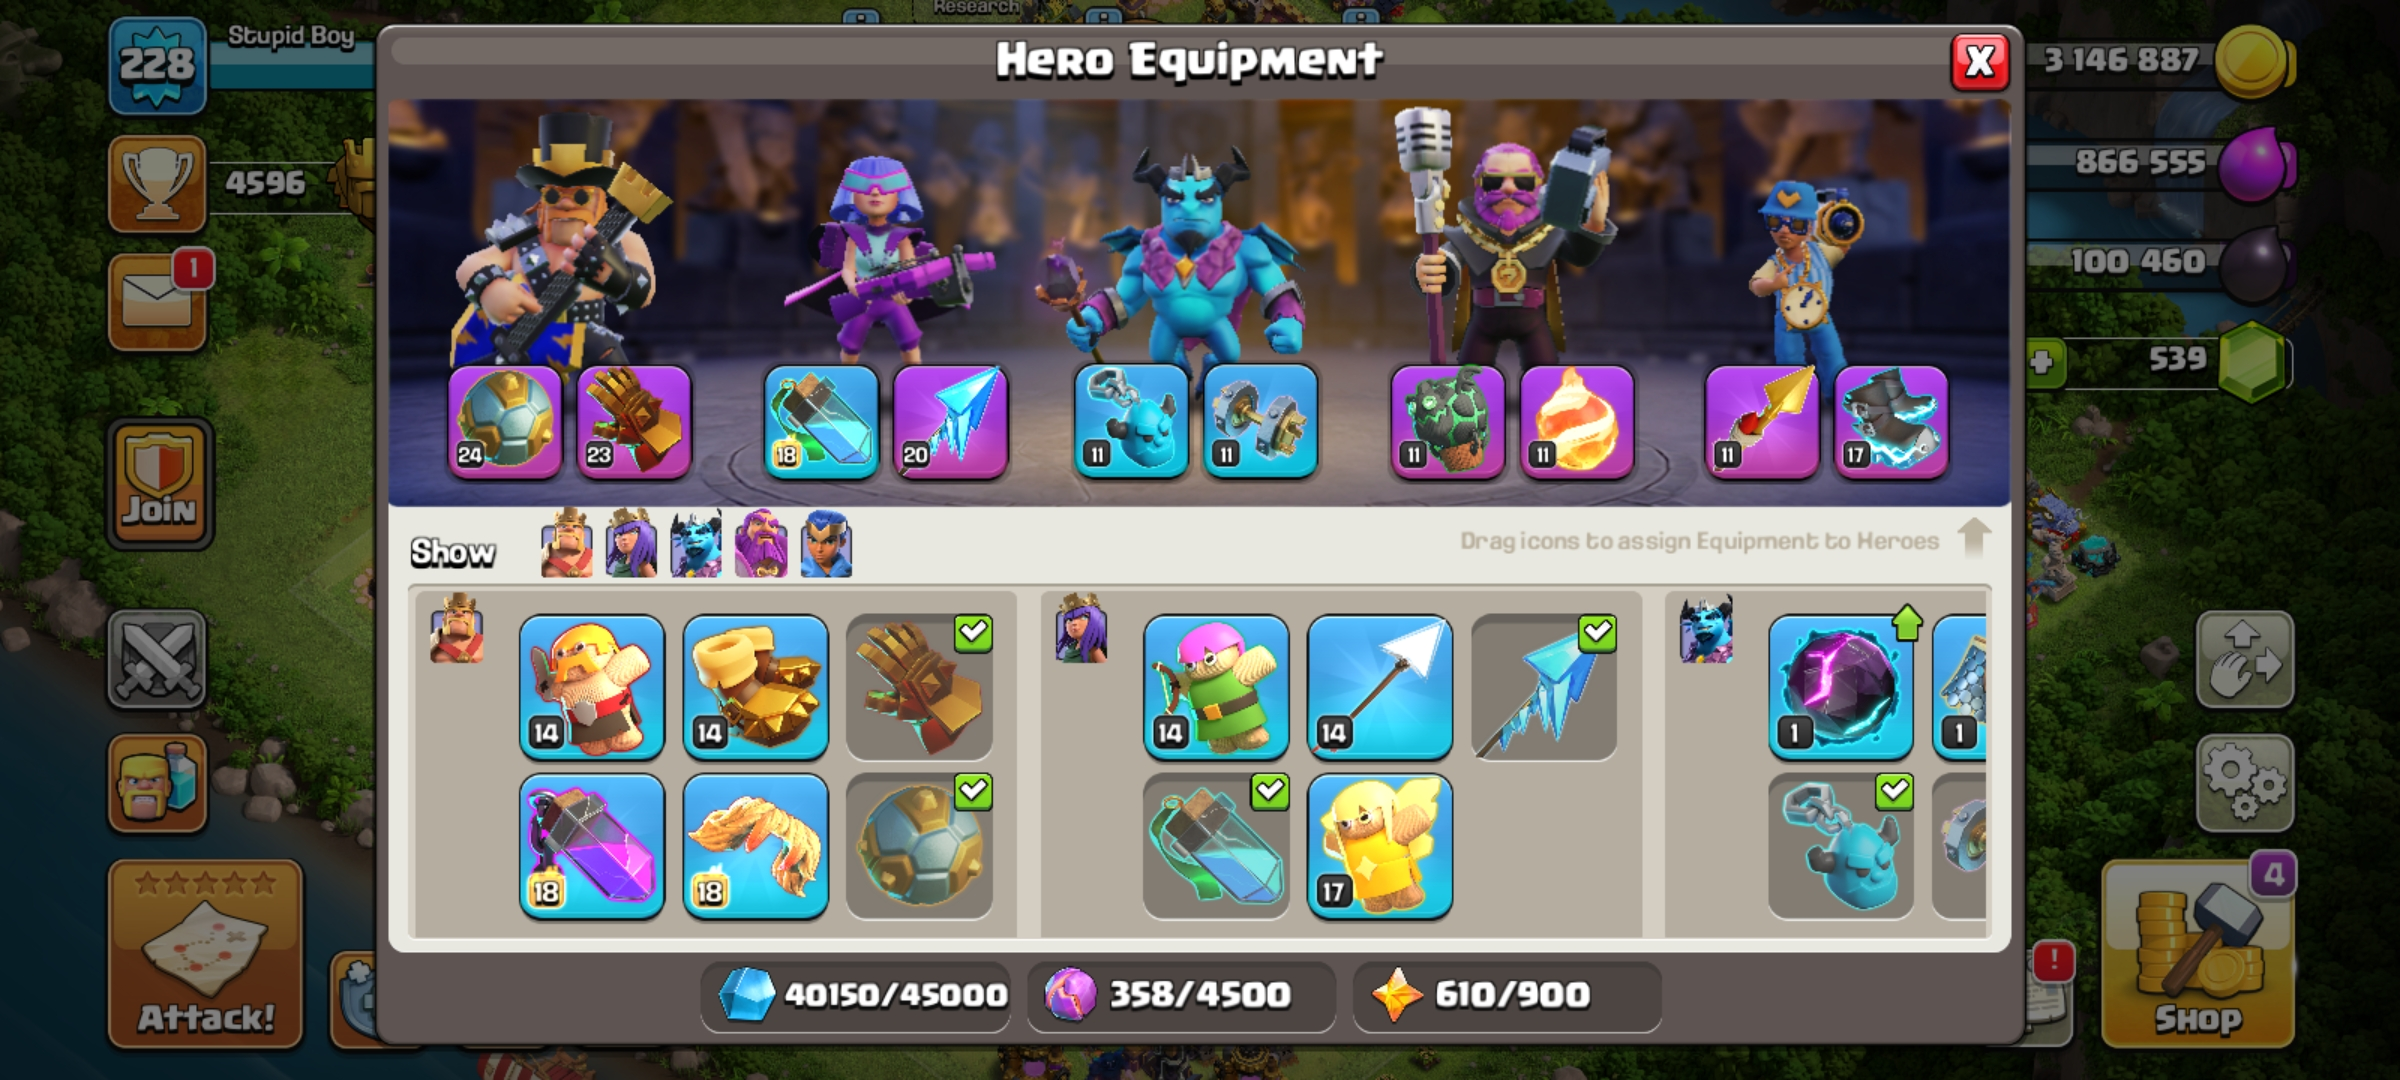The image size is (2400, 1080).
Task: Select the Dark Orb equipment with upgrade arrow
Action: [x=1841, y=687]
